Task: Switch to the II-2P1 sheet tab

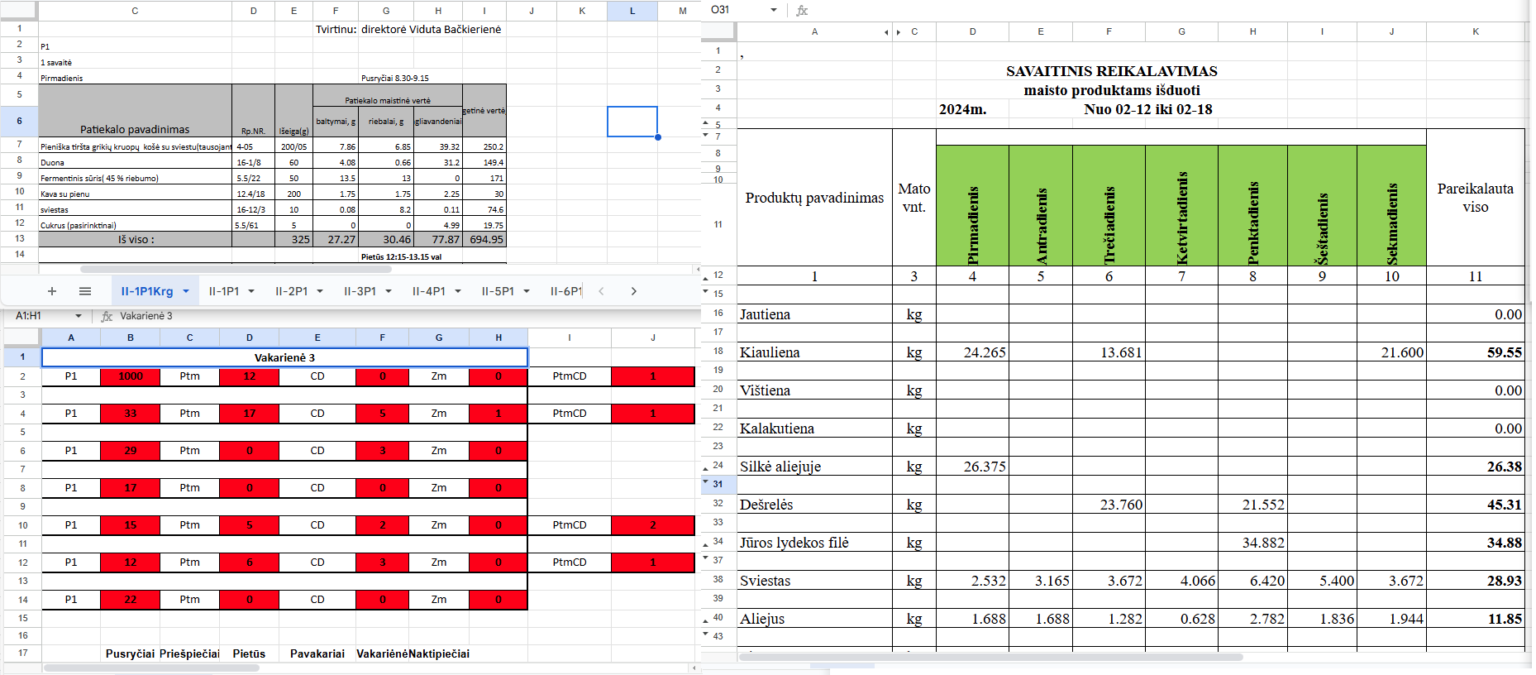Action: coord(290,291)
